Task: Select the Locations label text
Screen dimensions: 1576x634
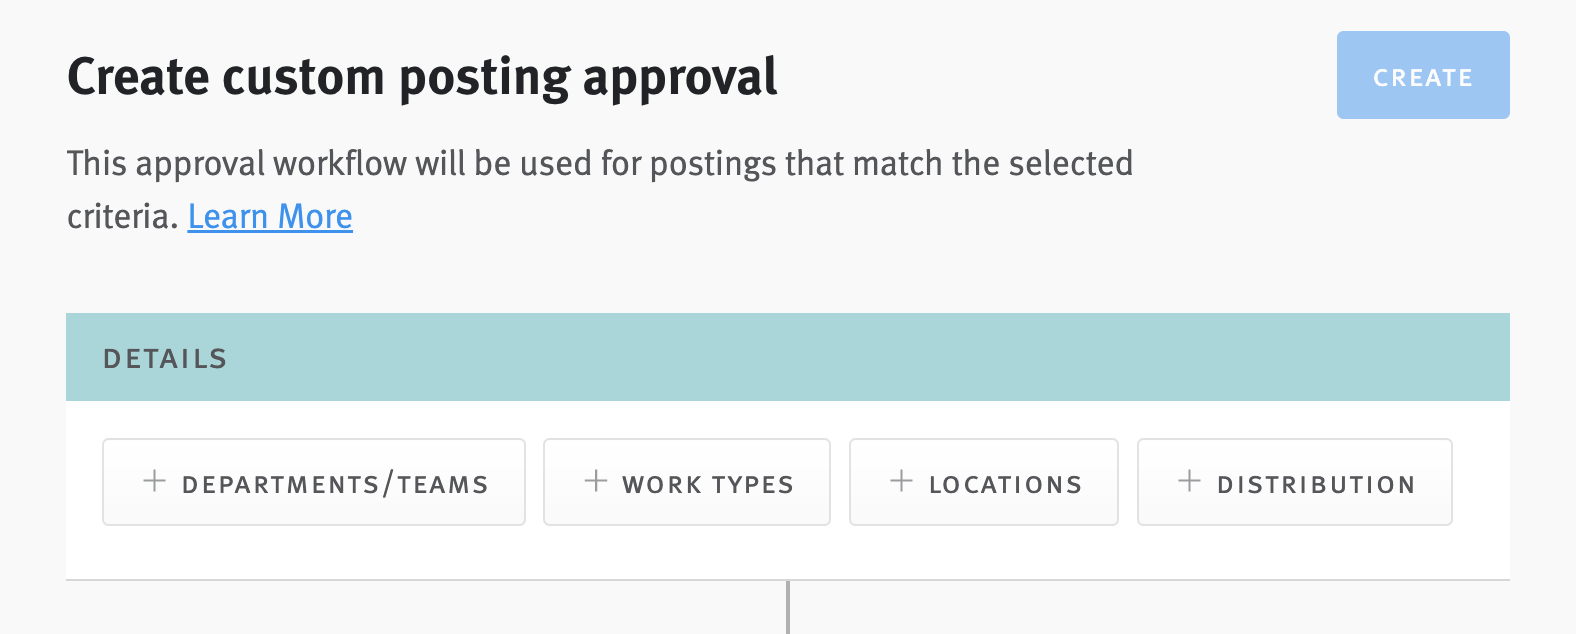Action: pos(1004,483)
